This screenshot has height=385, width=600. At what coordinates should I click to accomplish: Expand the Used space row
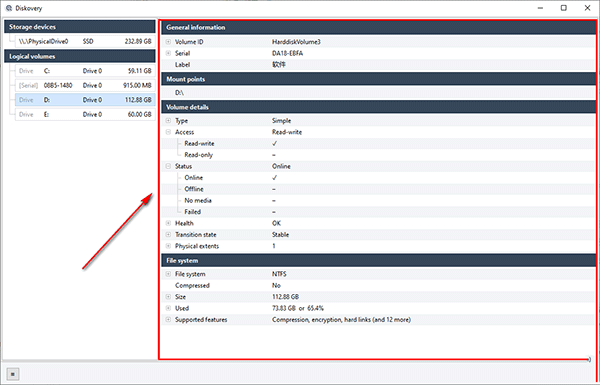point(168,308)
